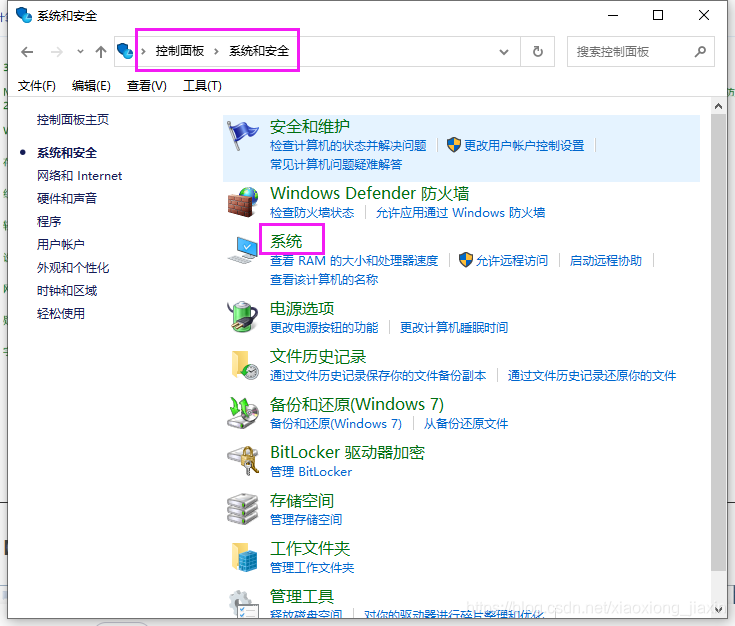
Task: Click 查看该计算机的名称 link
Action: click(324, 279)
